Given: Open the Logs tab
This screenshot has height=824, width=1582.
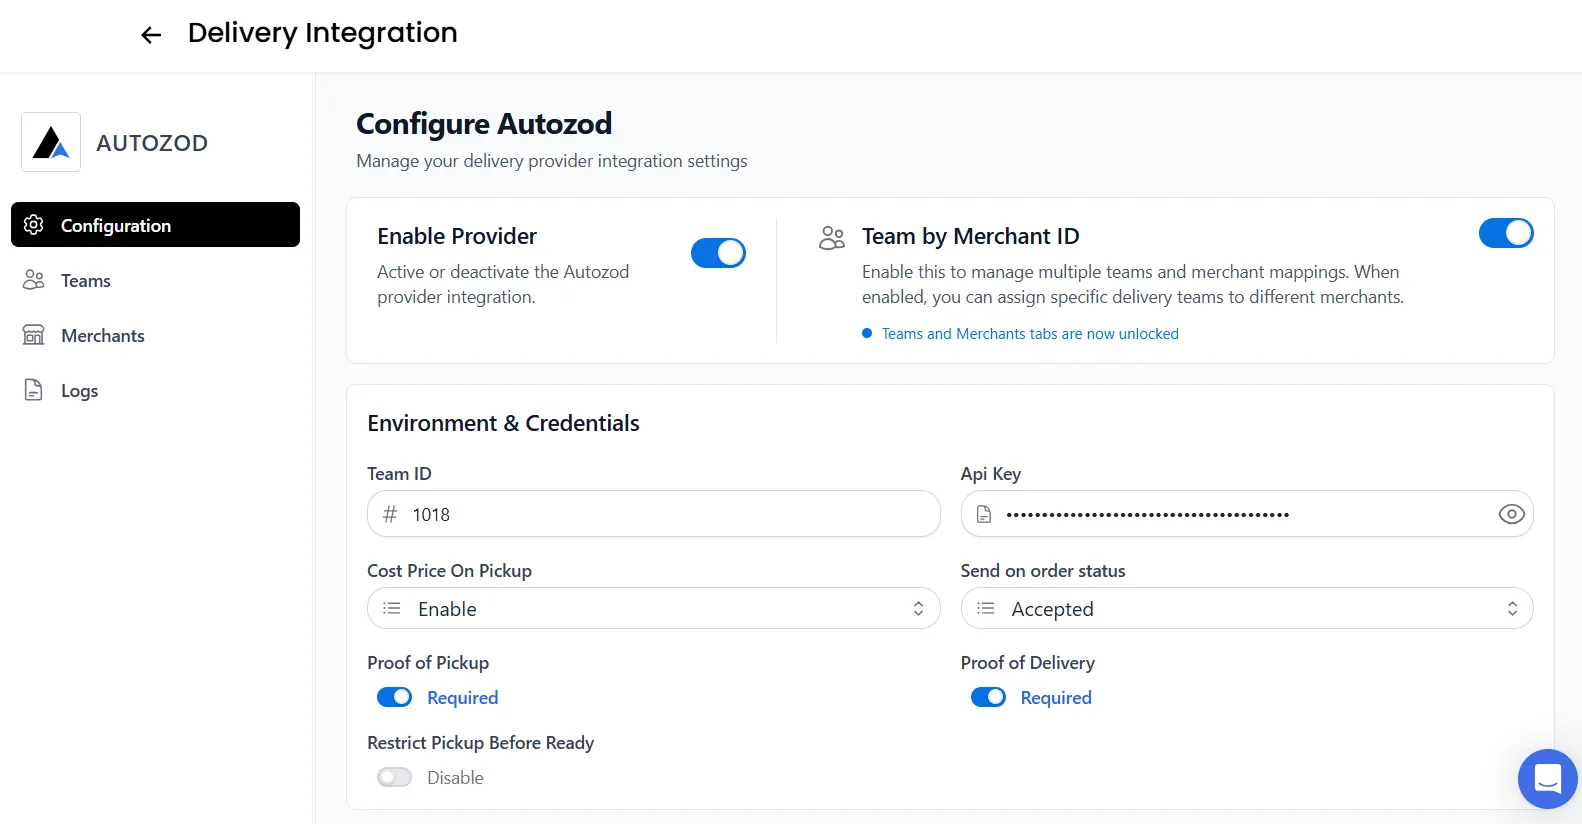Looking at the screenshot, I should [x=155, y=390].
